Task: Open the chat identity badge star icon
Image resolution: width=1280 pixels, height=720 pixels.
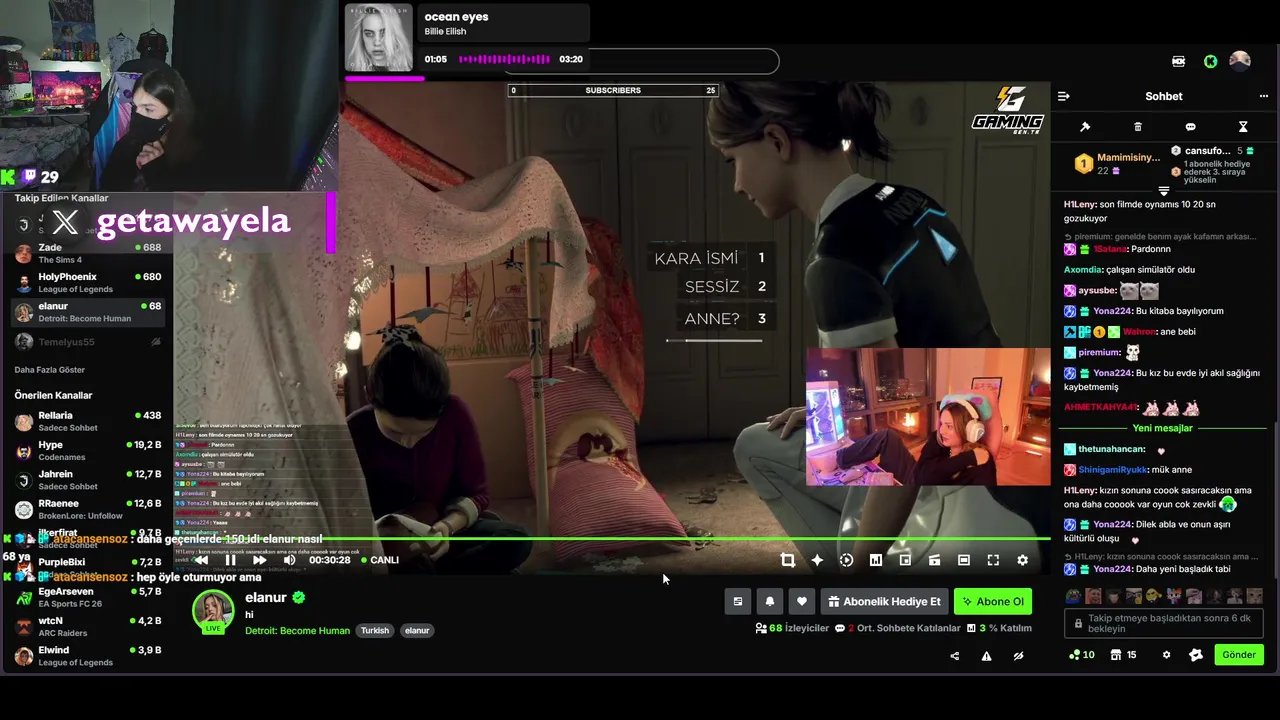Action: point(1196,655)
